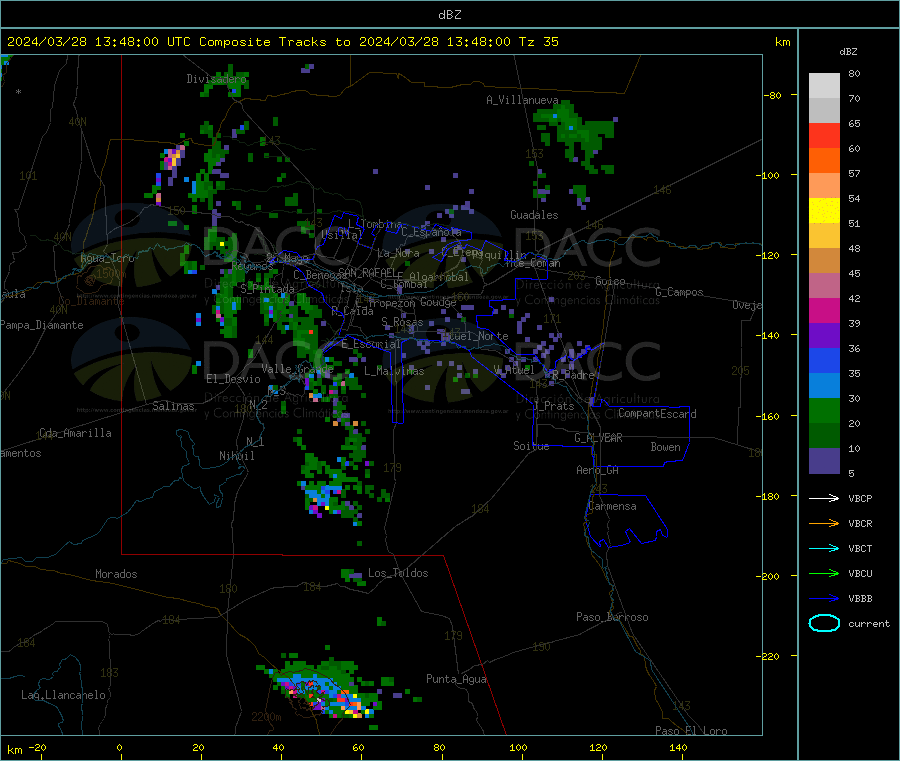Click the cyan VBCT arrow legend icon
The width and height of the screenshot is (900, 761).
pyautogui.click(x=824, y=549)
